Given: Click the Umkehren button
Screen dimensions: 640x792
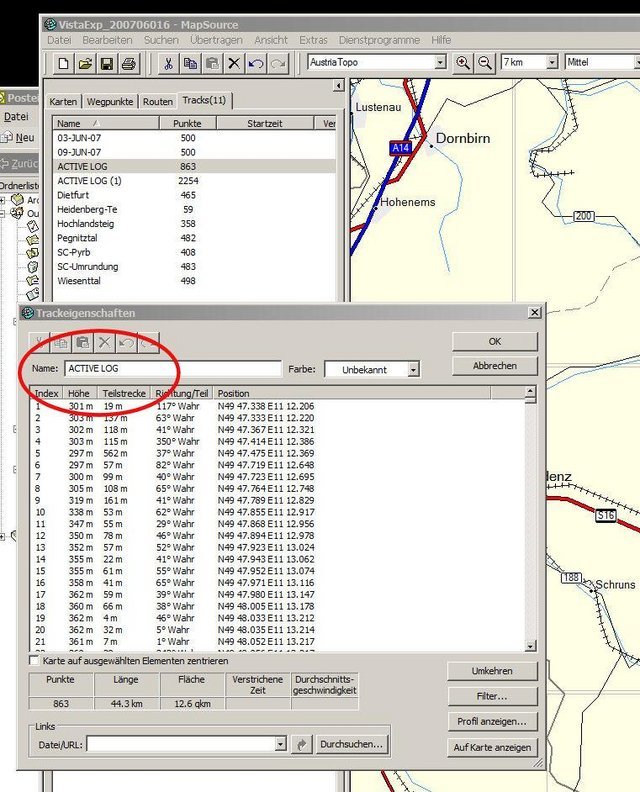Looking at the screenshot, I should 492,671.
